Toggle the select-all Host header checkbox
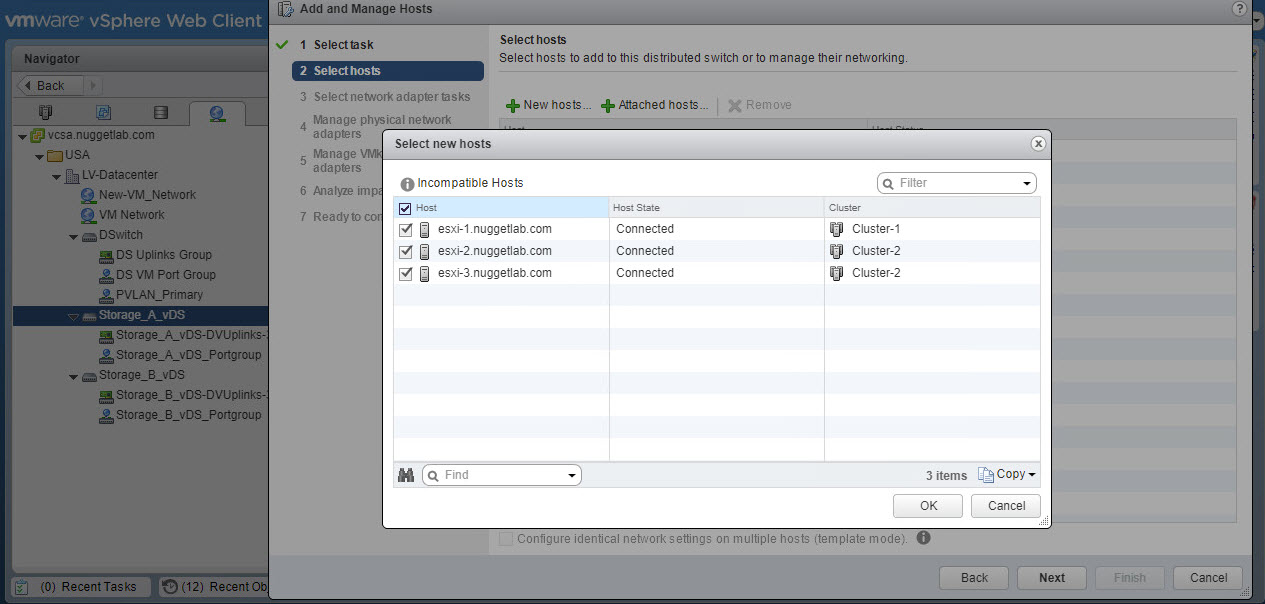 (x=405, y=208)
